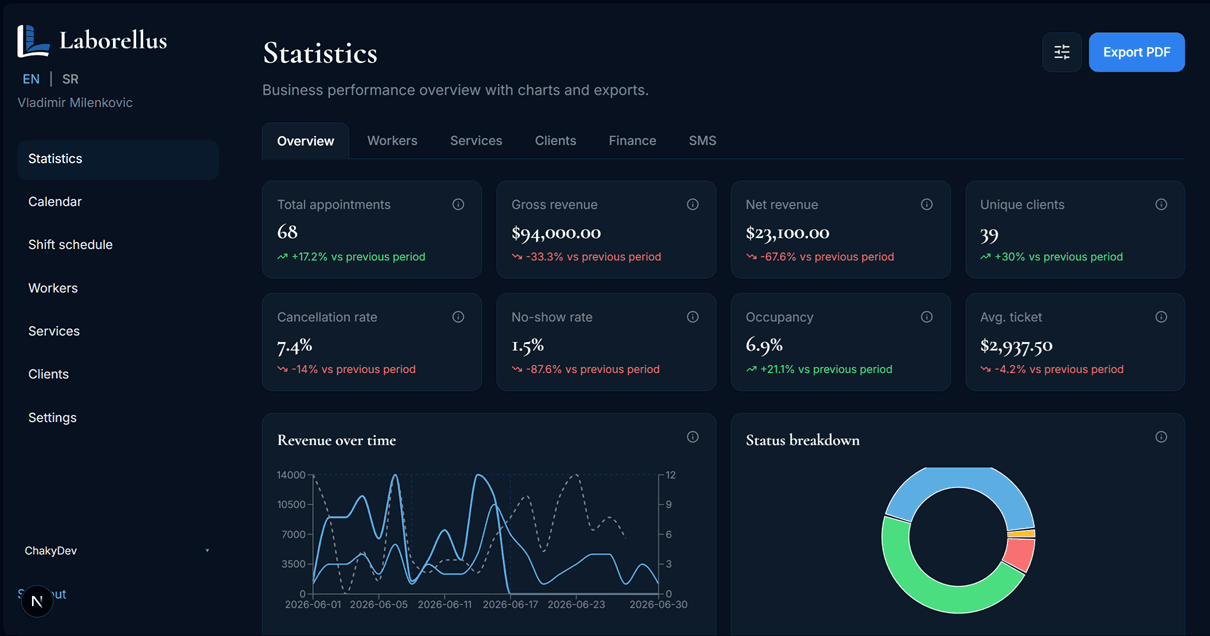Show info for Gross revenue card

[692, 204]
